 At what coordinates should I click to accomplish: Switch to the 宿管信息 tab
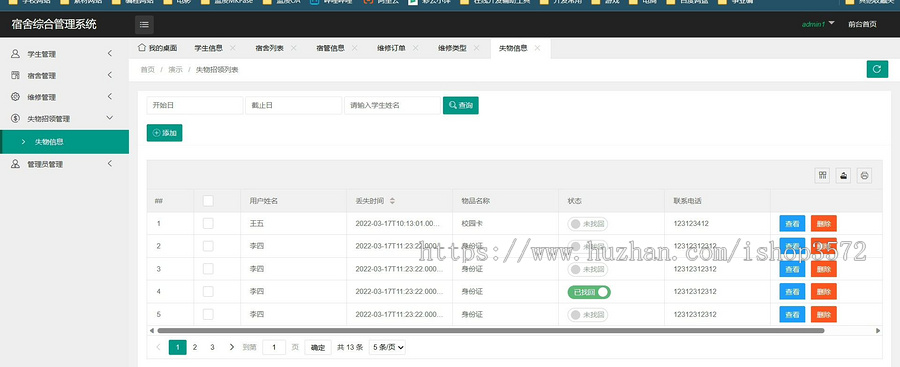330,48
